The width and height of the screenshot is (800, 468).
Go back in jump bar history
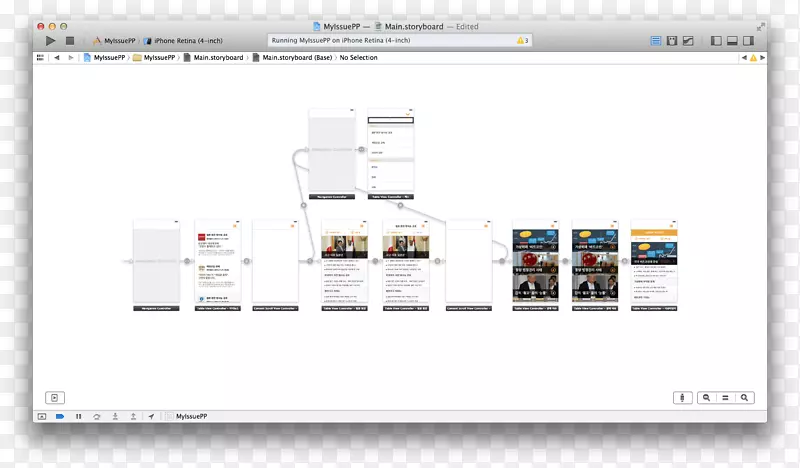57,58
